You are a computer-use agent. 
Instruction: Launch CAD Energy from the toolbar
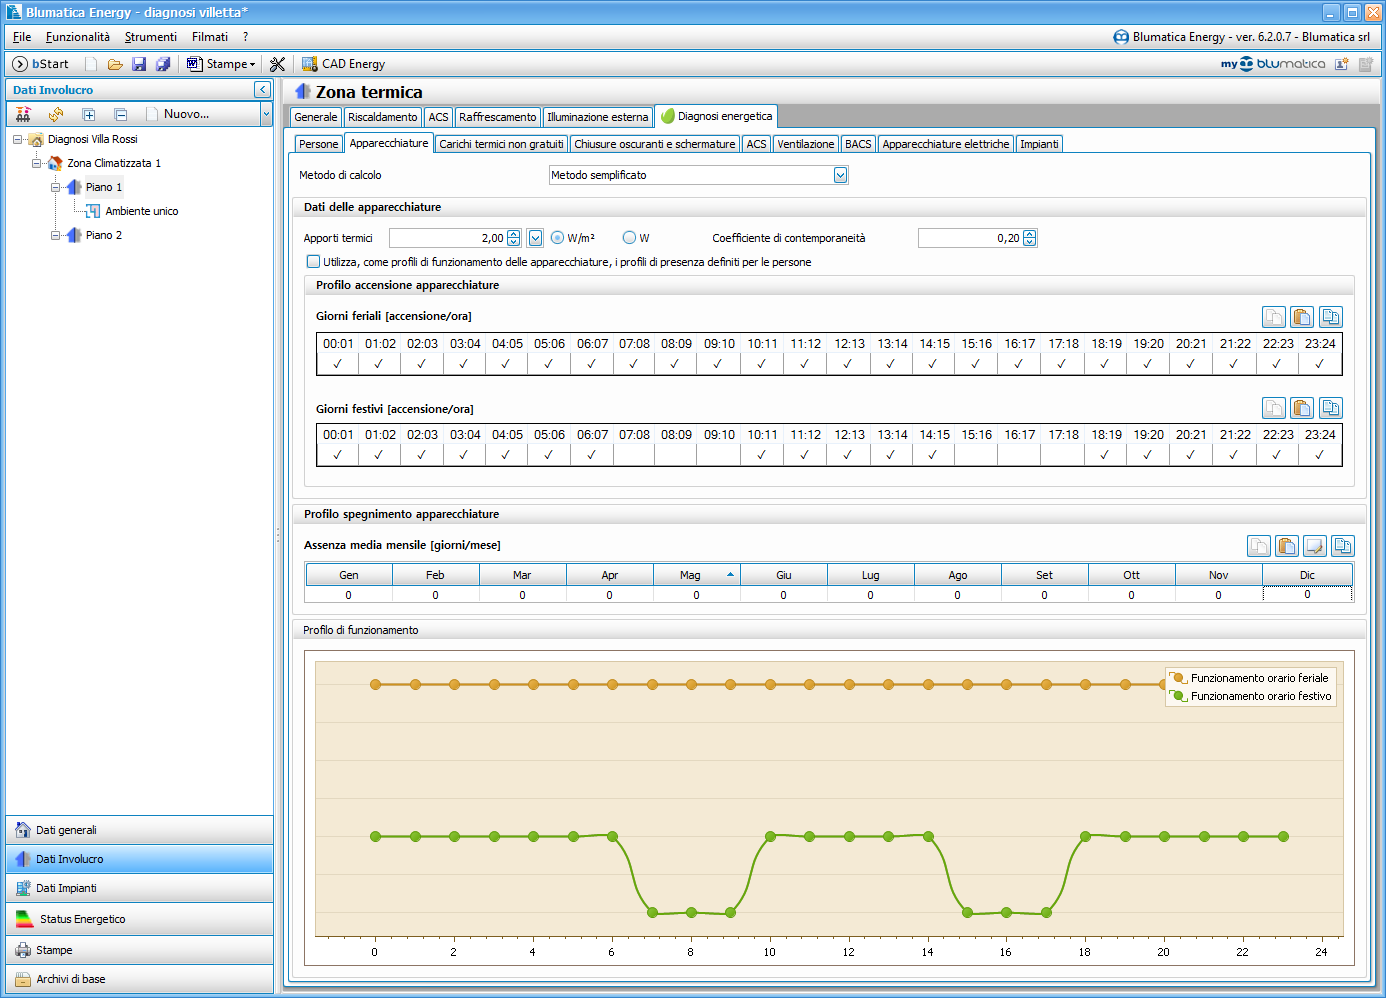[x=343, y=64]
